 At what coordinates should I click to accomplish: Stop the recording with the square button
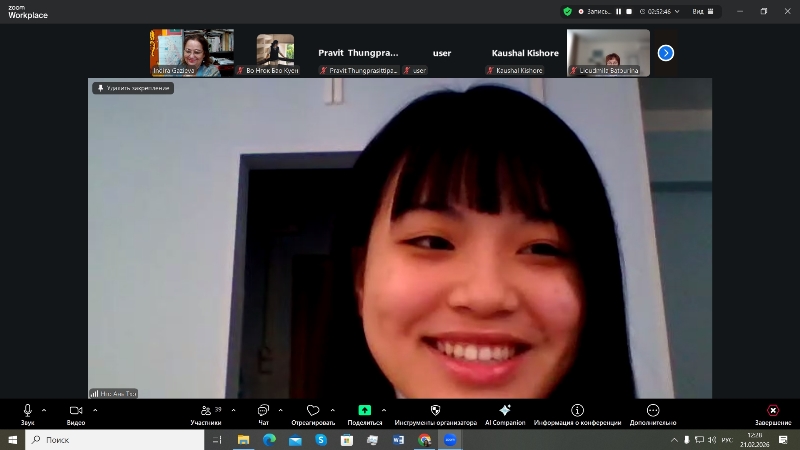[x=630, y=11]
